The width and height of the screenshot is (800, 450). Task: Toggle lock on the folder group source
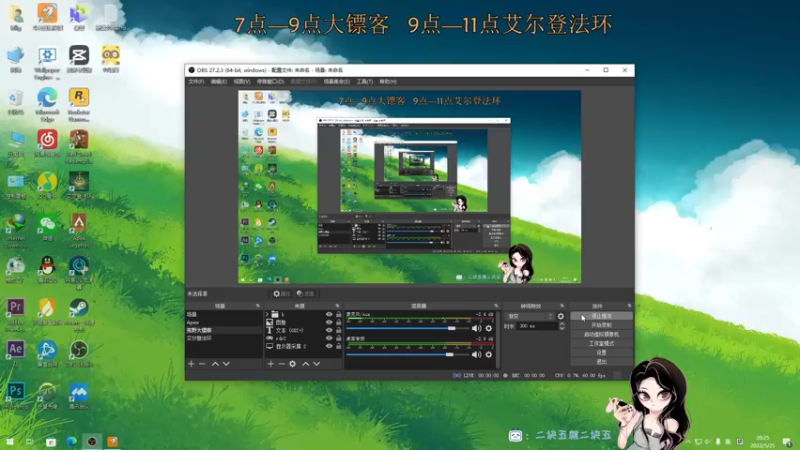tap(338, 314)
